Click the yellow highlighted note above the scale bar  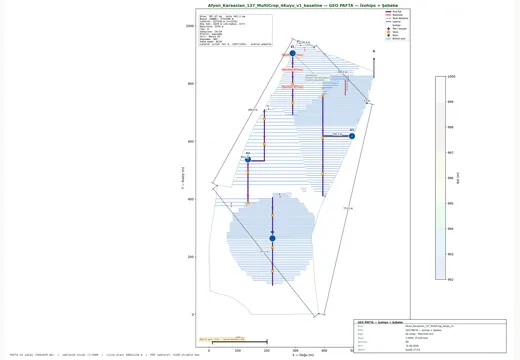click(222, 339)
